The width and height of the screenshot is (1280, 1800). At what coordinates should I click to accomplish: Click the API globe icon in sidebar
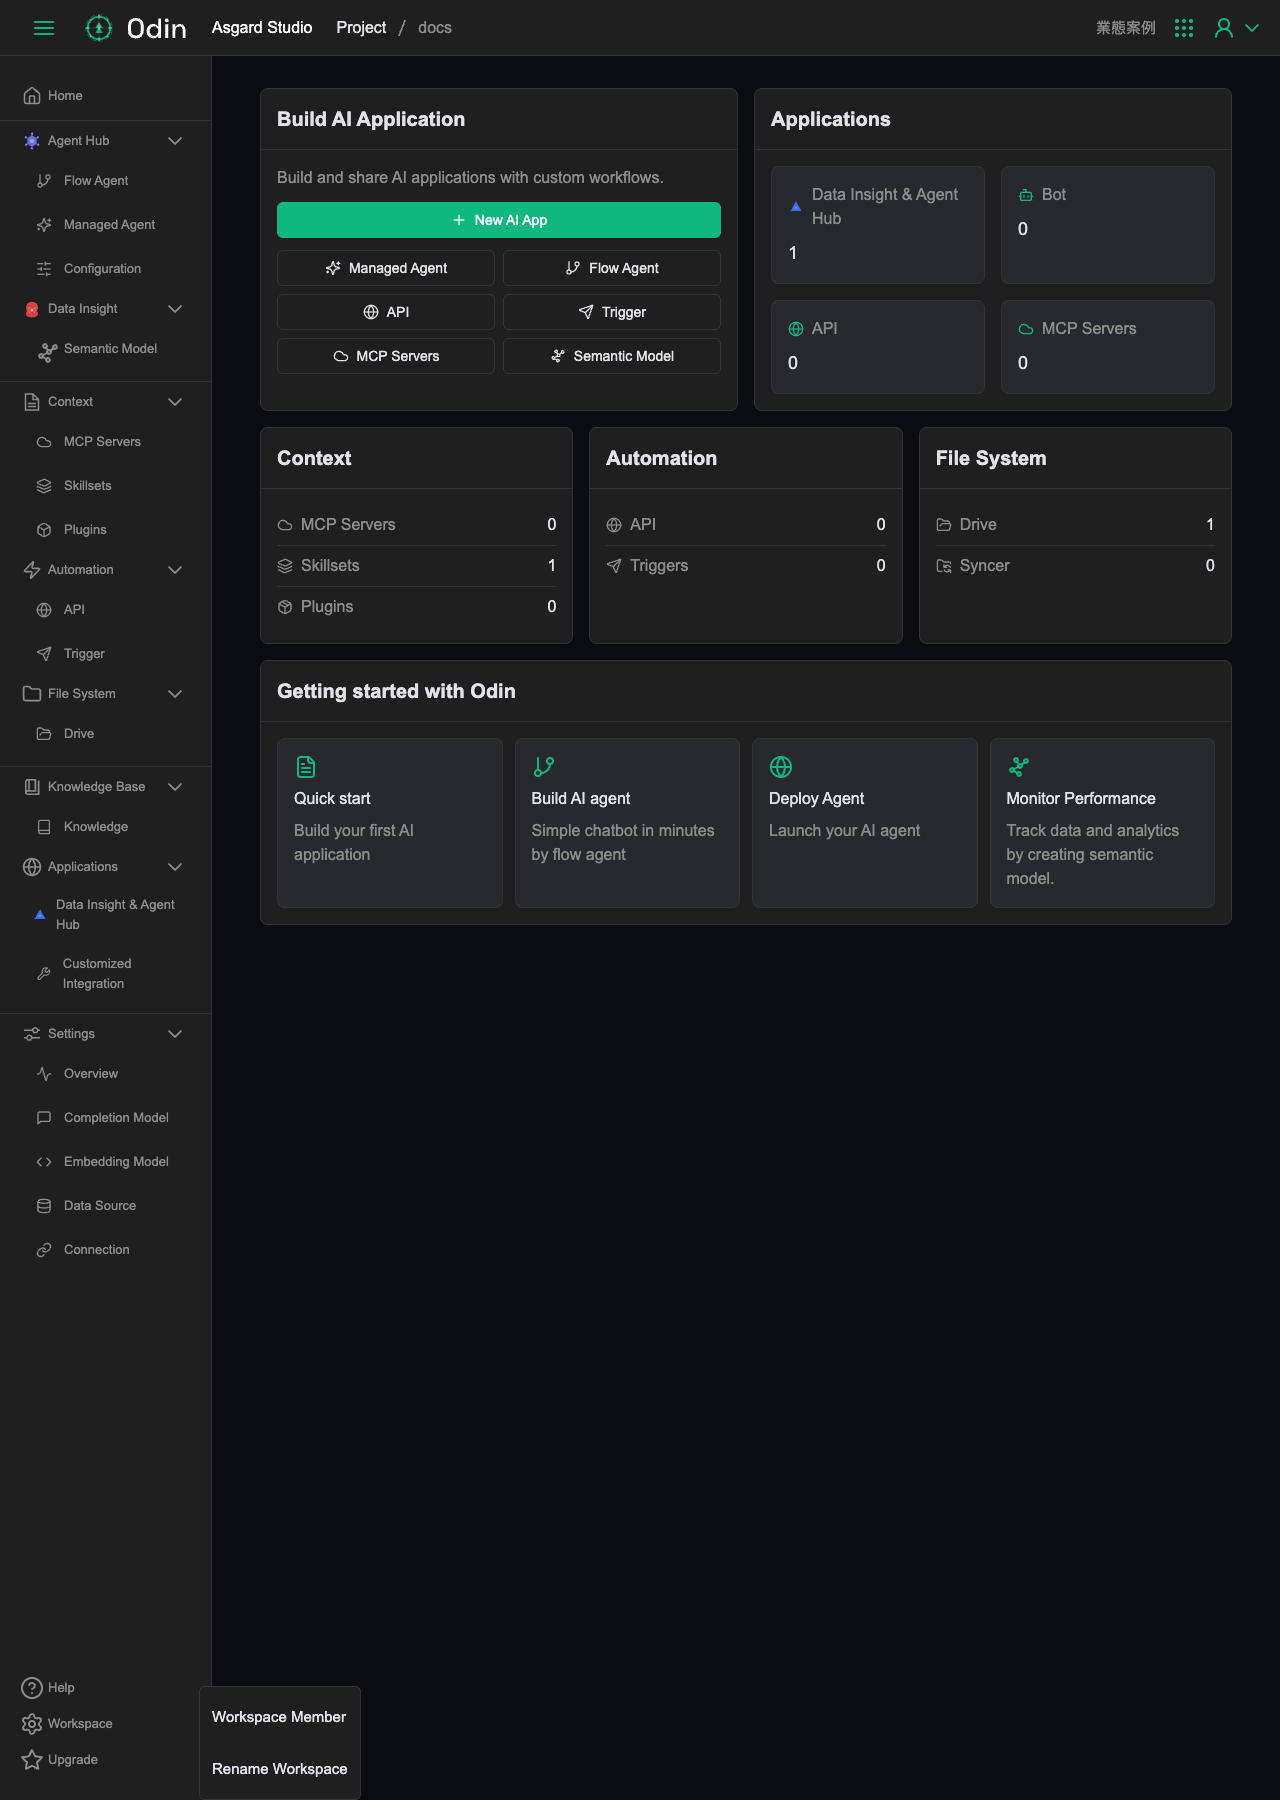coord(44,610)
